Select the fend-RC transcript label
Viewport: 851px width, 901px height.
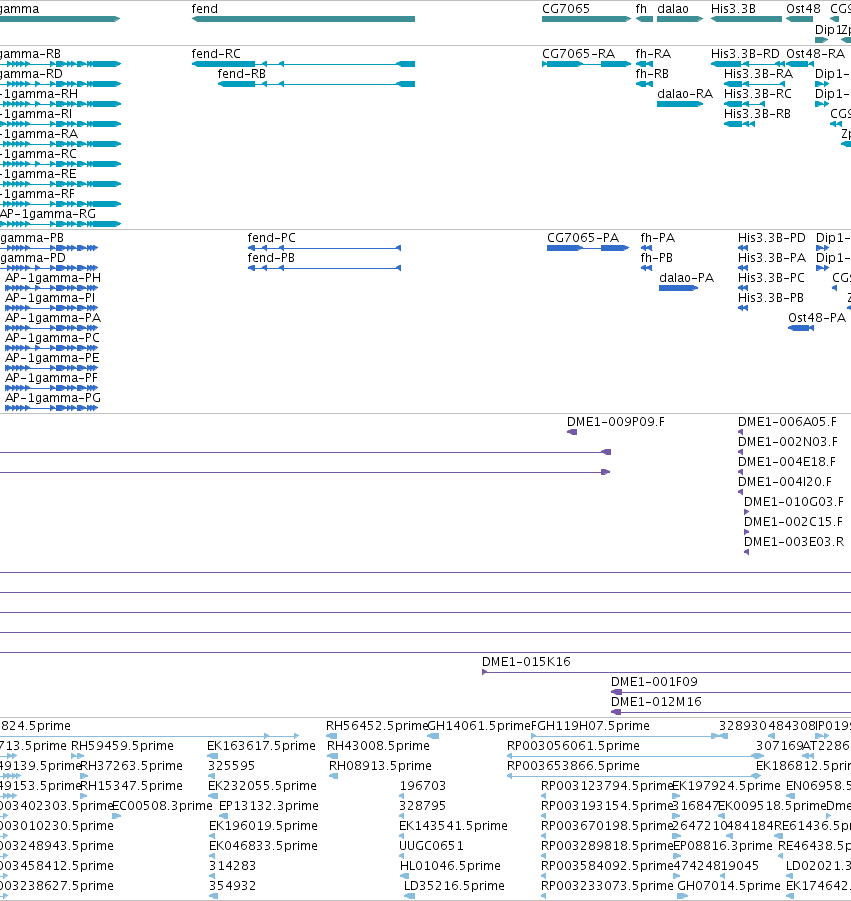point(215,53)
